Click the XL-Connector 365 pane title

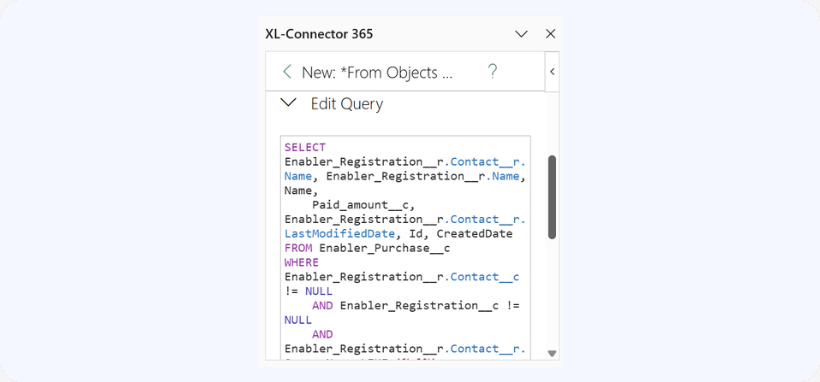coord(319,34)
